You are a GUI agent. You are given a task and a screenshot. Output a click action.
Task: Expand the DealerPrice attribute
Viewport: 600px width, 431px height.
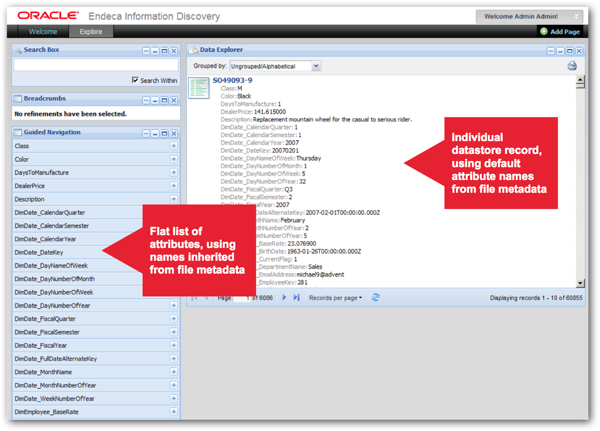click(173, 186)
